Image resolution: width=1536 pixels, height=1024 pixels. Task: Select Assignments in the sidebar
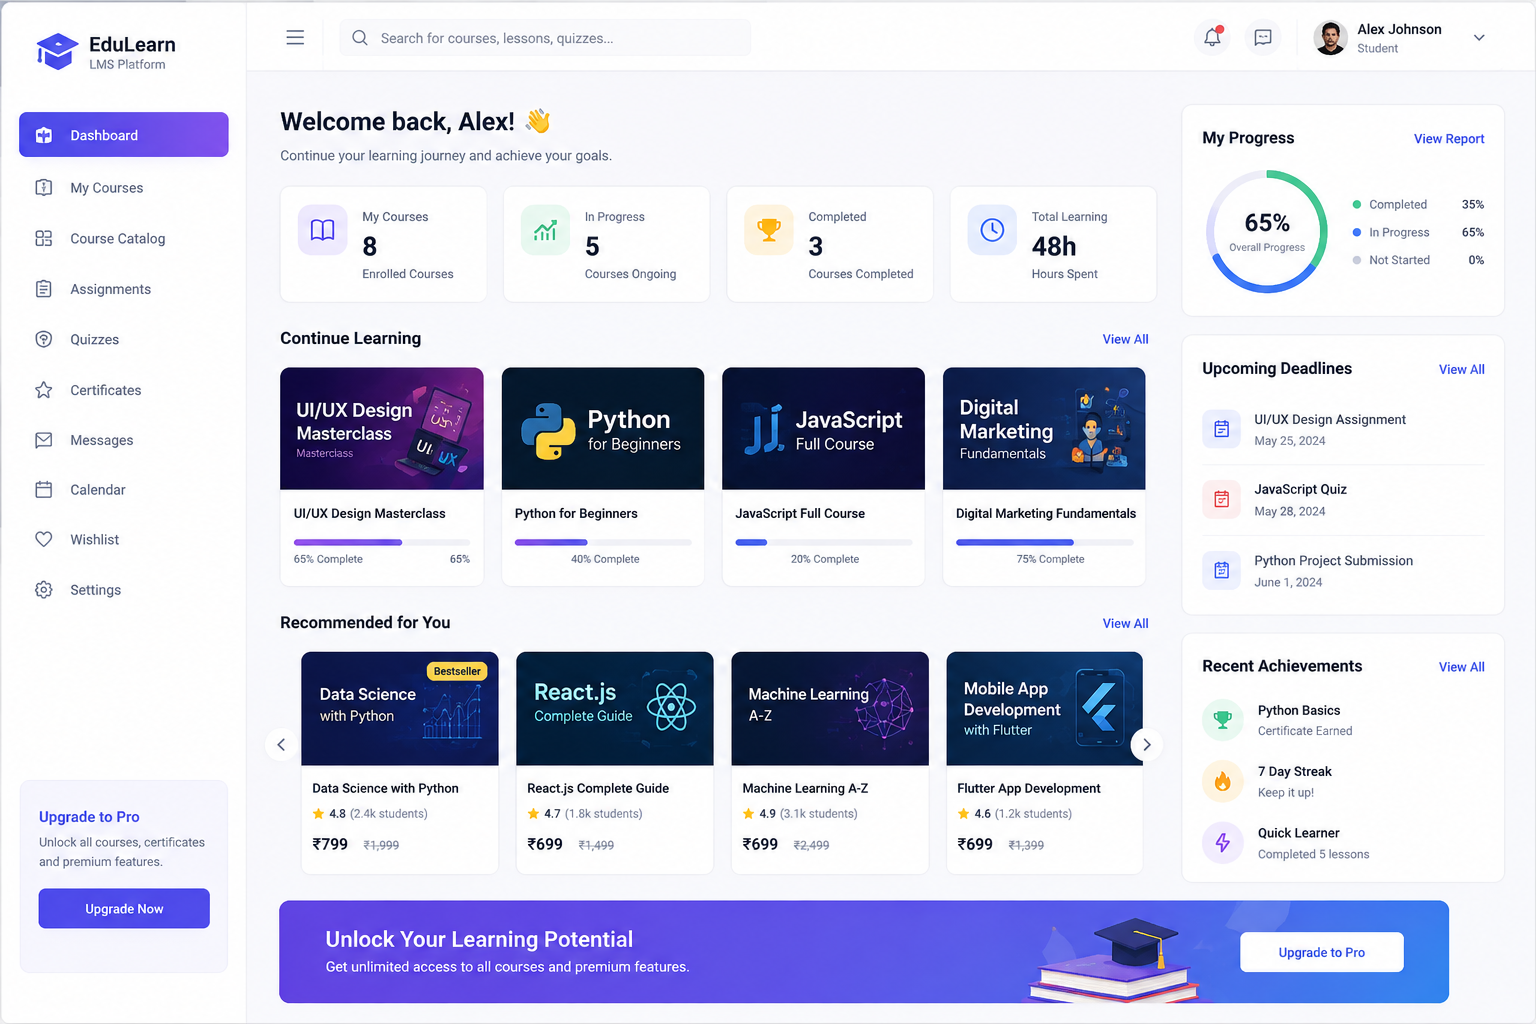[x=124, y=289]
